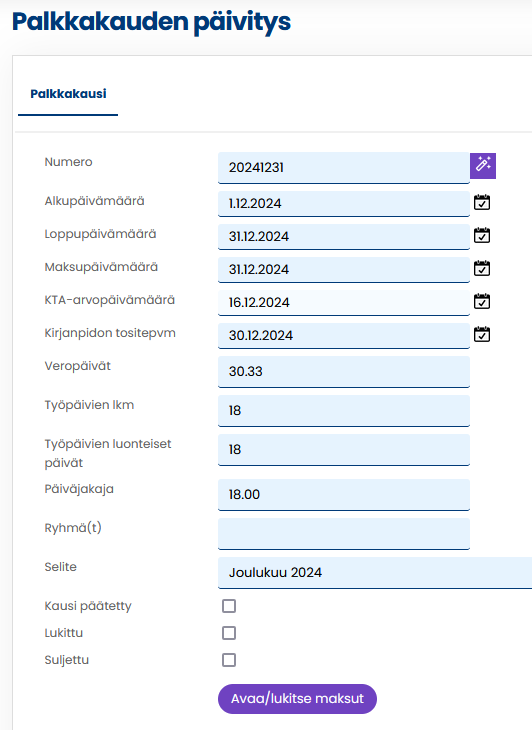Check the Kausi päätetty checkbox

[229, 606]
